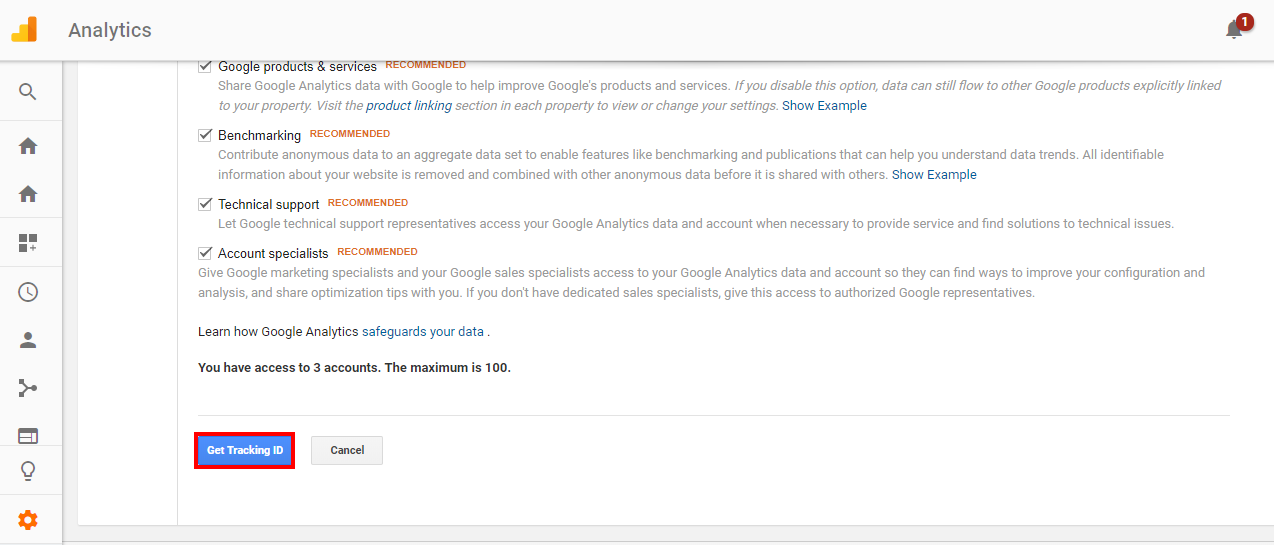The height and width of the screenshot is (545, 1274).
Task: Toggle the Account specialists checkbox
Action: click(x=205, y=253)
